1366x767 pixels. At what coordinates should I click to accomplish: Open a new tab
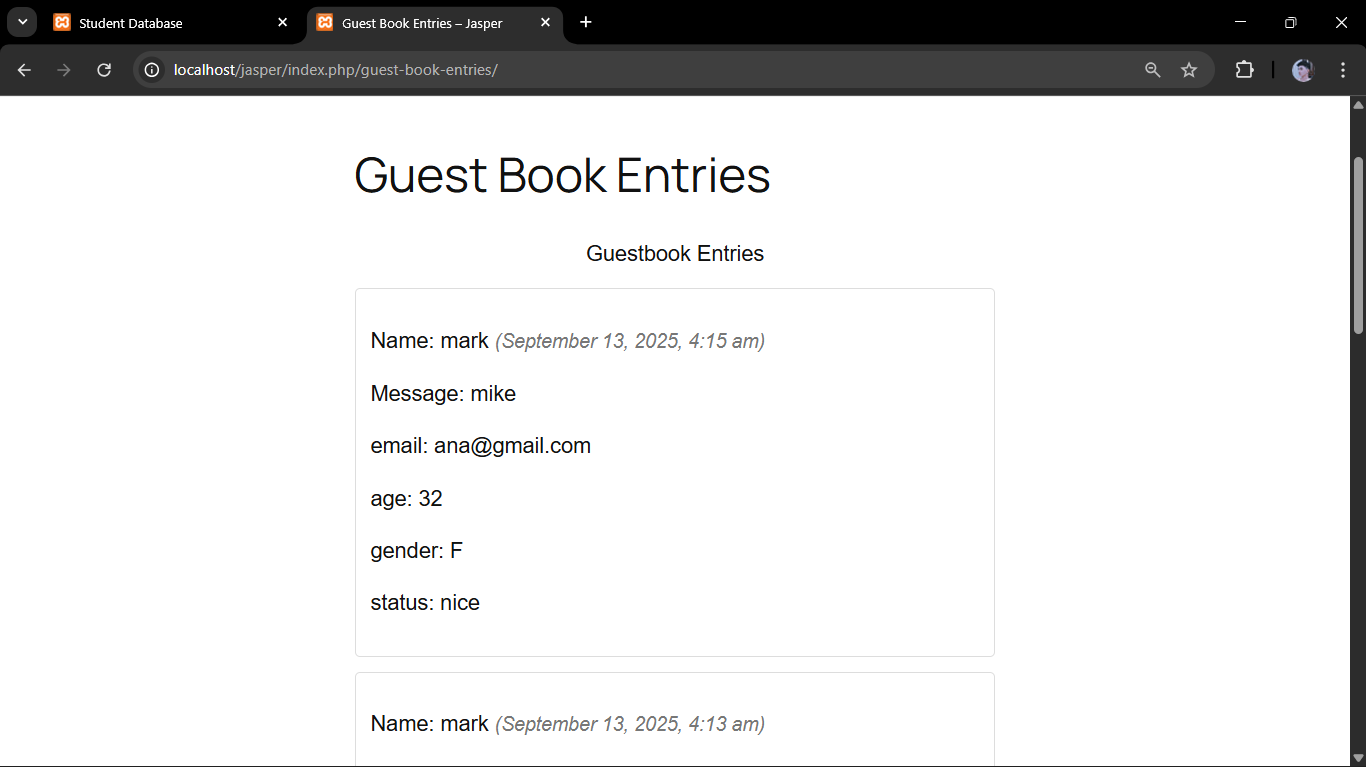(586, 22)
